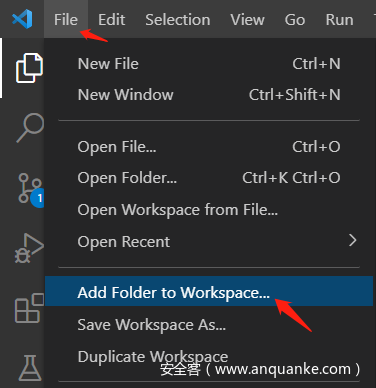Open the Testing flask icon
Screen dimensions: 376x388
tap(30, 368)
